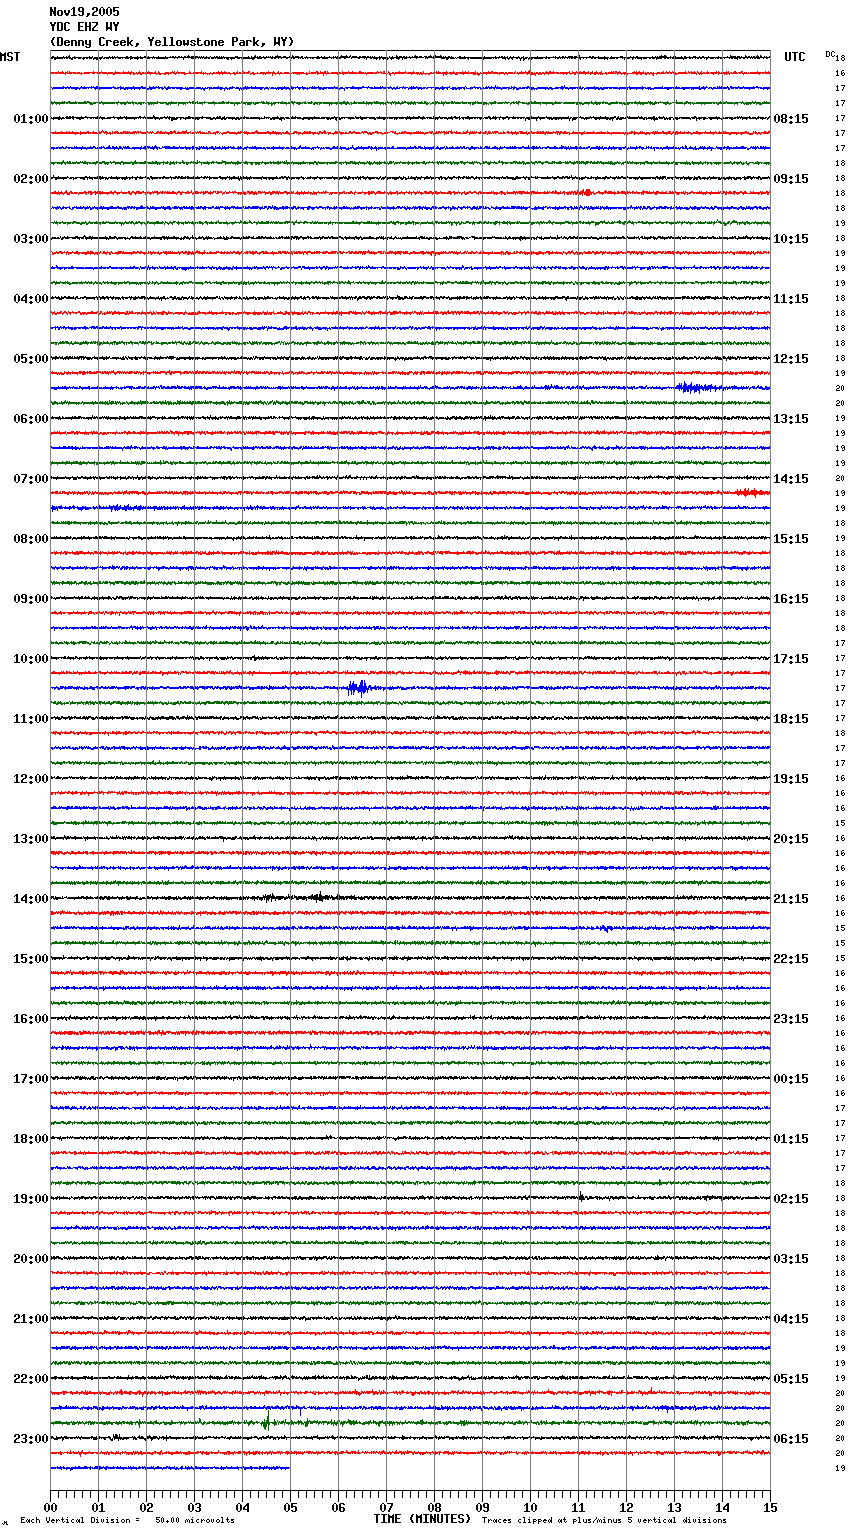
Task: Click the Traces clipped at plus/minus note
Action: (604, 1521)
